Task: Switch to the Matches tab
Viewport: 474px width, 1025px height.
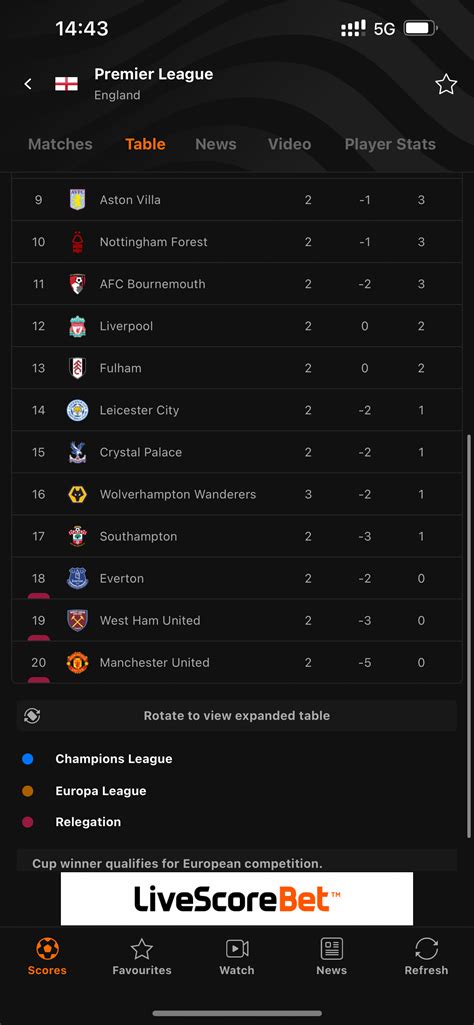Action: tap(60, 144)
